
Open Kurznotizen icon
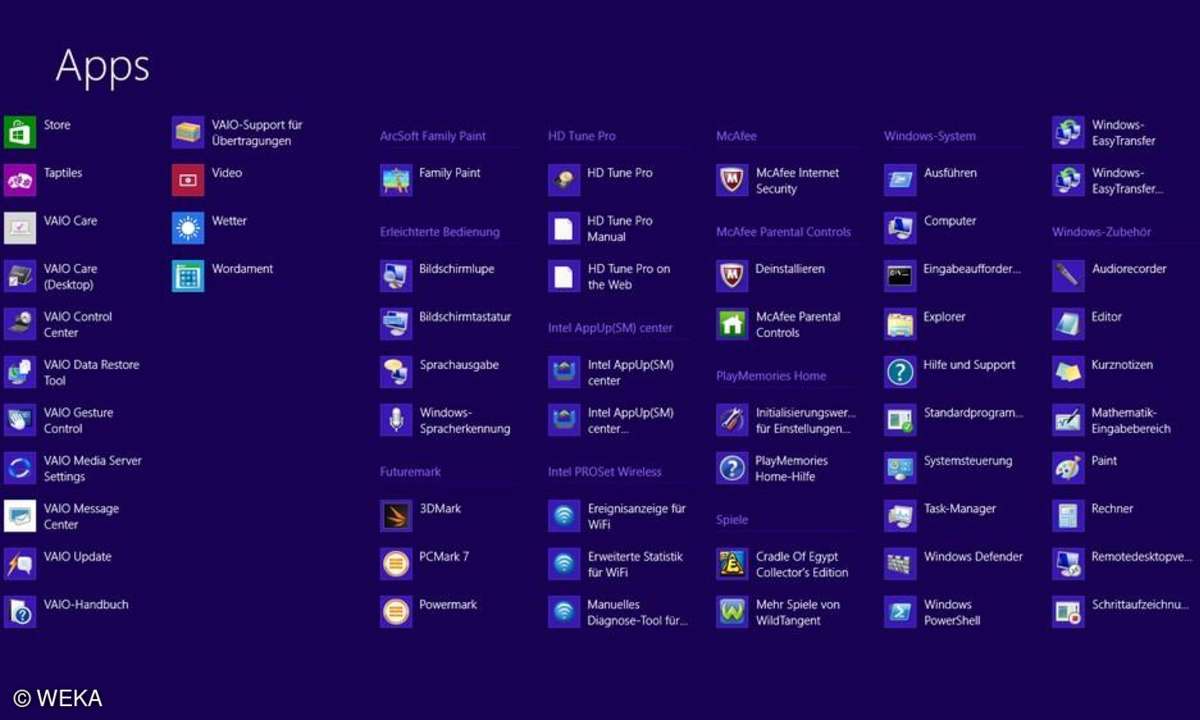point(1068,372)
